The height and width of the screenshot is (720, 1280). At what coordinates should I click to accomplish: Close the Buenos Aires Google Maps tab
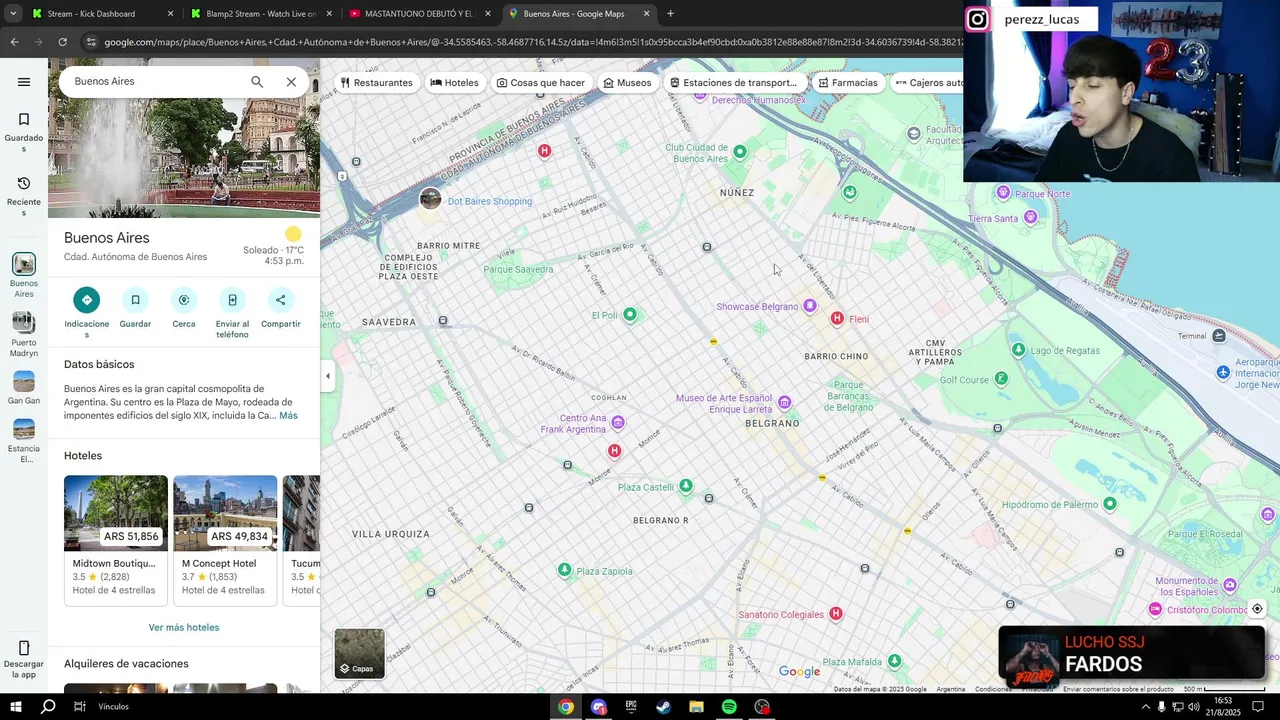tap(646, 14)
